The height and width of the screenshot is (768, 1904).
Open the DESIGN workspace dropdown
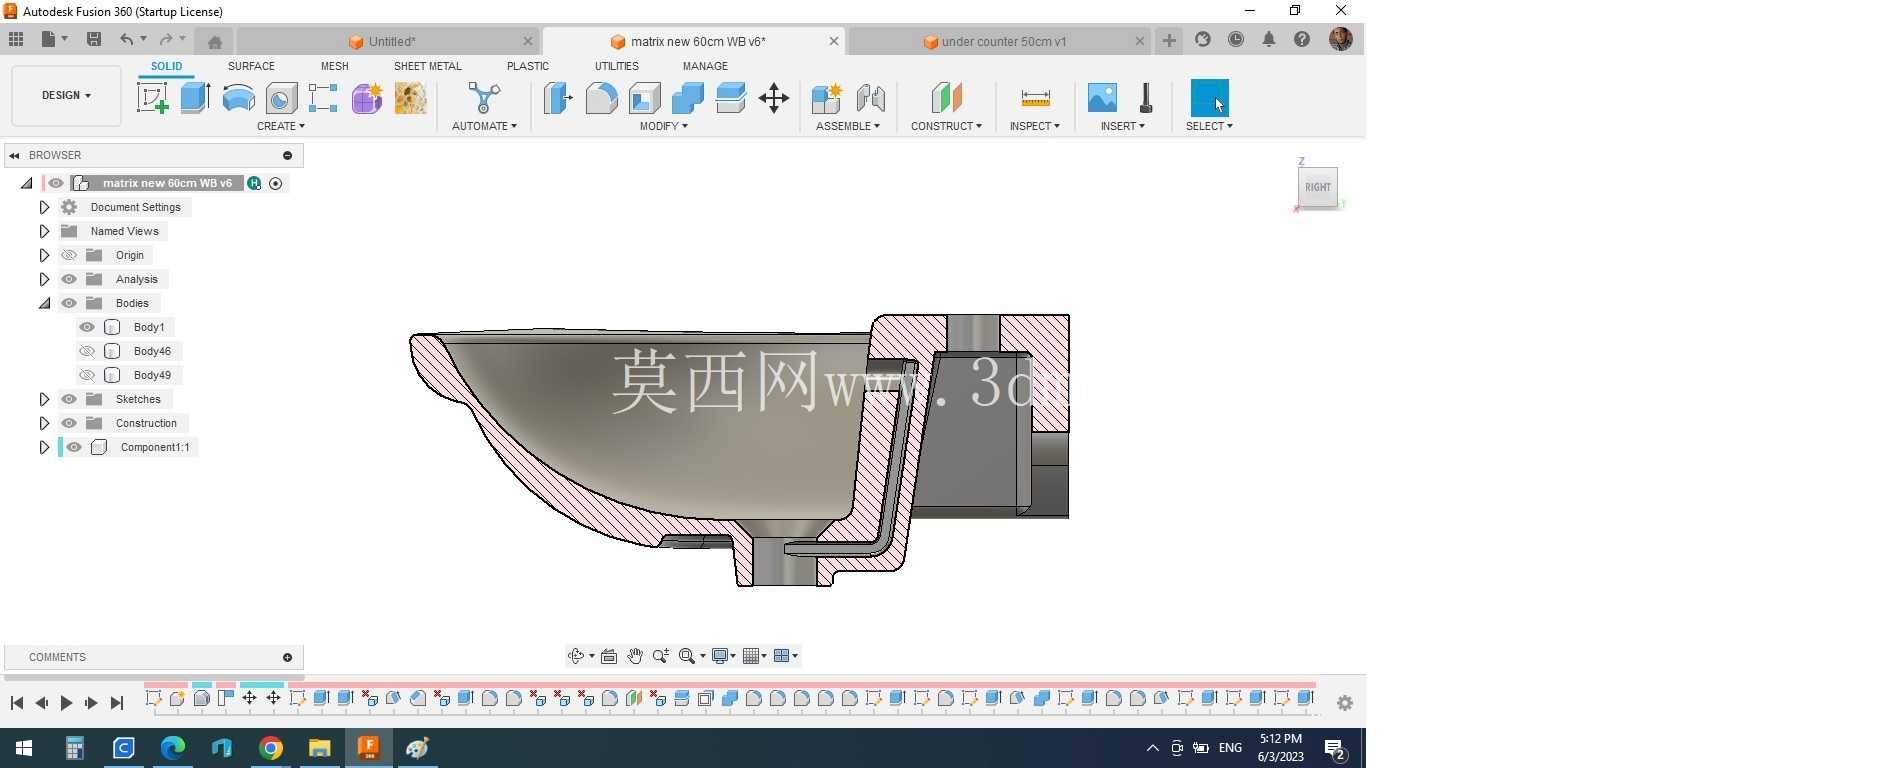pos(66,95)
